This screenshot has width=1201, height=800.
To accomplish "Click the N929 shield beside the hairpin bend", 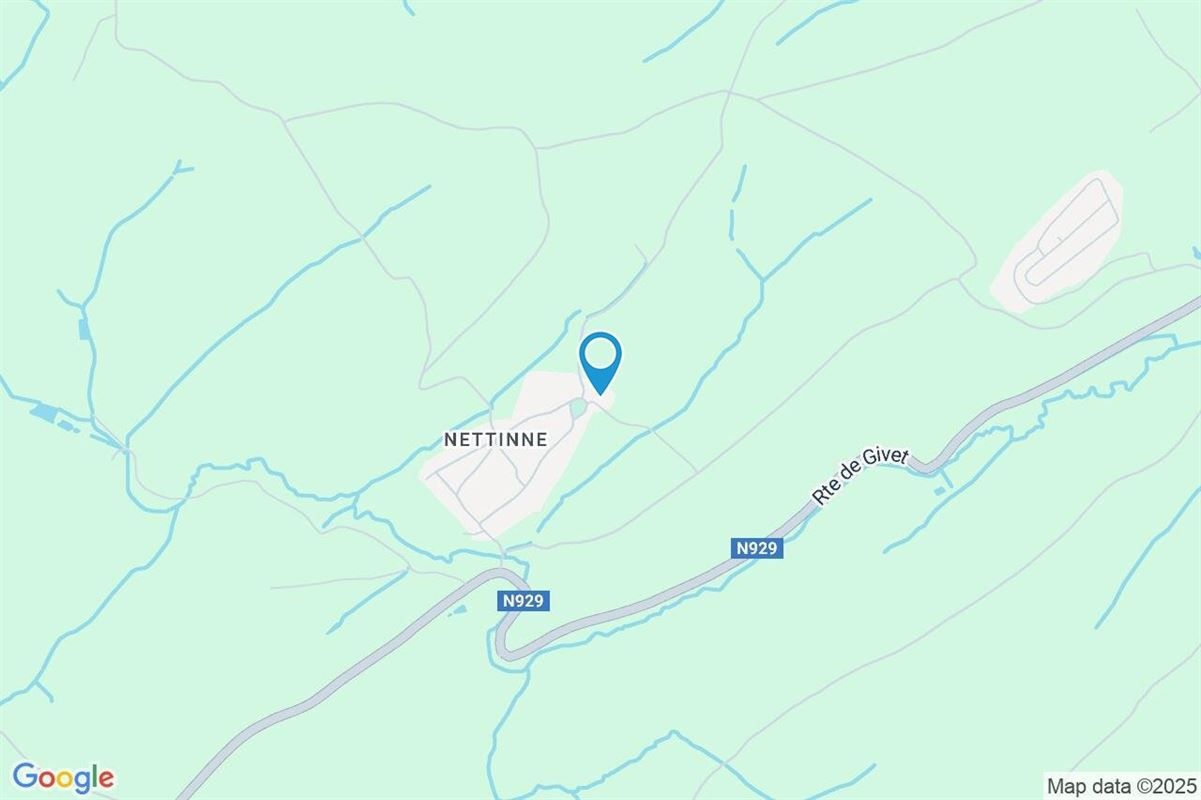I will 523,601.
